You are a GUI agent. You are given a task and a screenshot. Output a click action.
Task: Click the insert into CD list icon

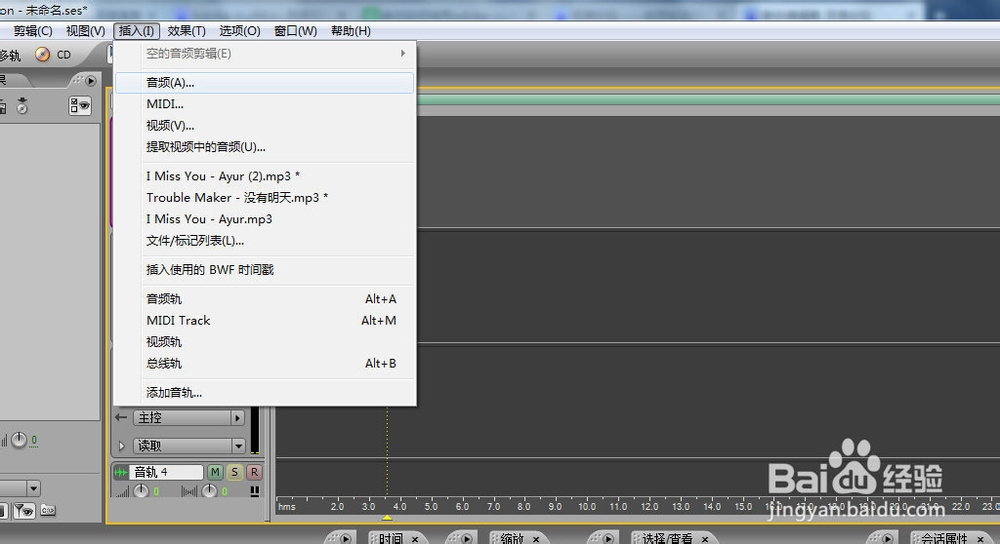(x=22, y=106)
